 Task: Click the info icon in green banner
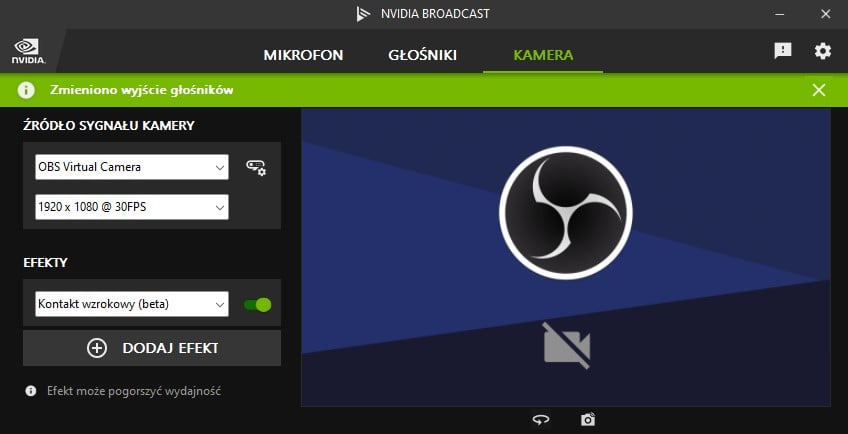[x=26, y=90]
